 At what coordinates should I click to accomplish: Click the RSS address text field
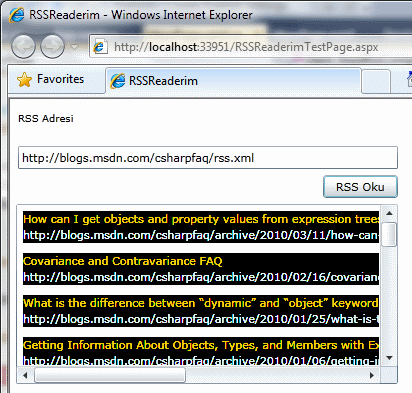pos(208,157)
